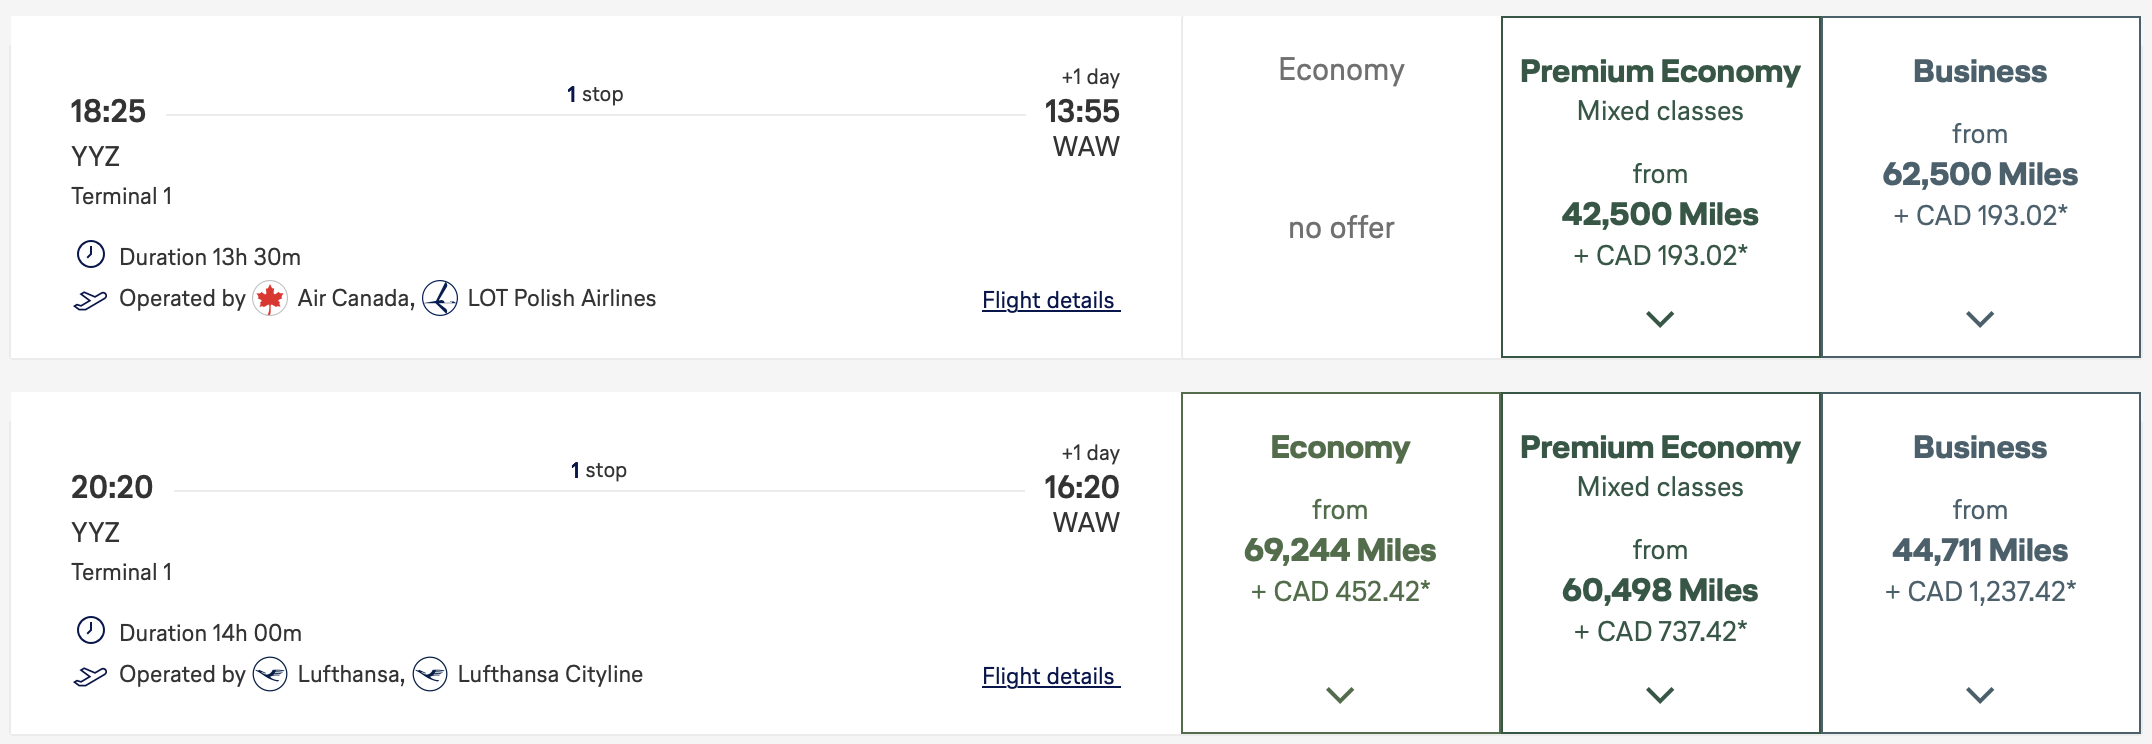Click the Lufthansa Cityline logo icon
The width and height of the screenshot is (2152, 744).
pos(431,674)
